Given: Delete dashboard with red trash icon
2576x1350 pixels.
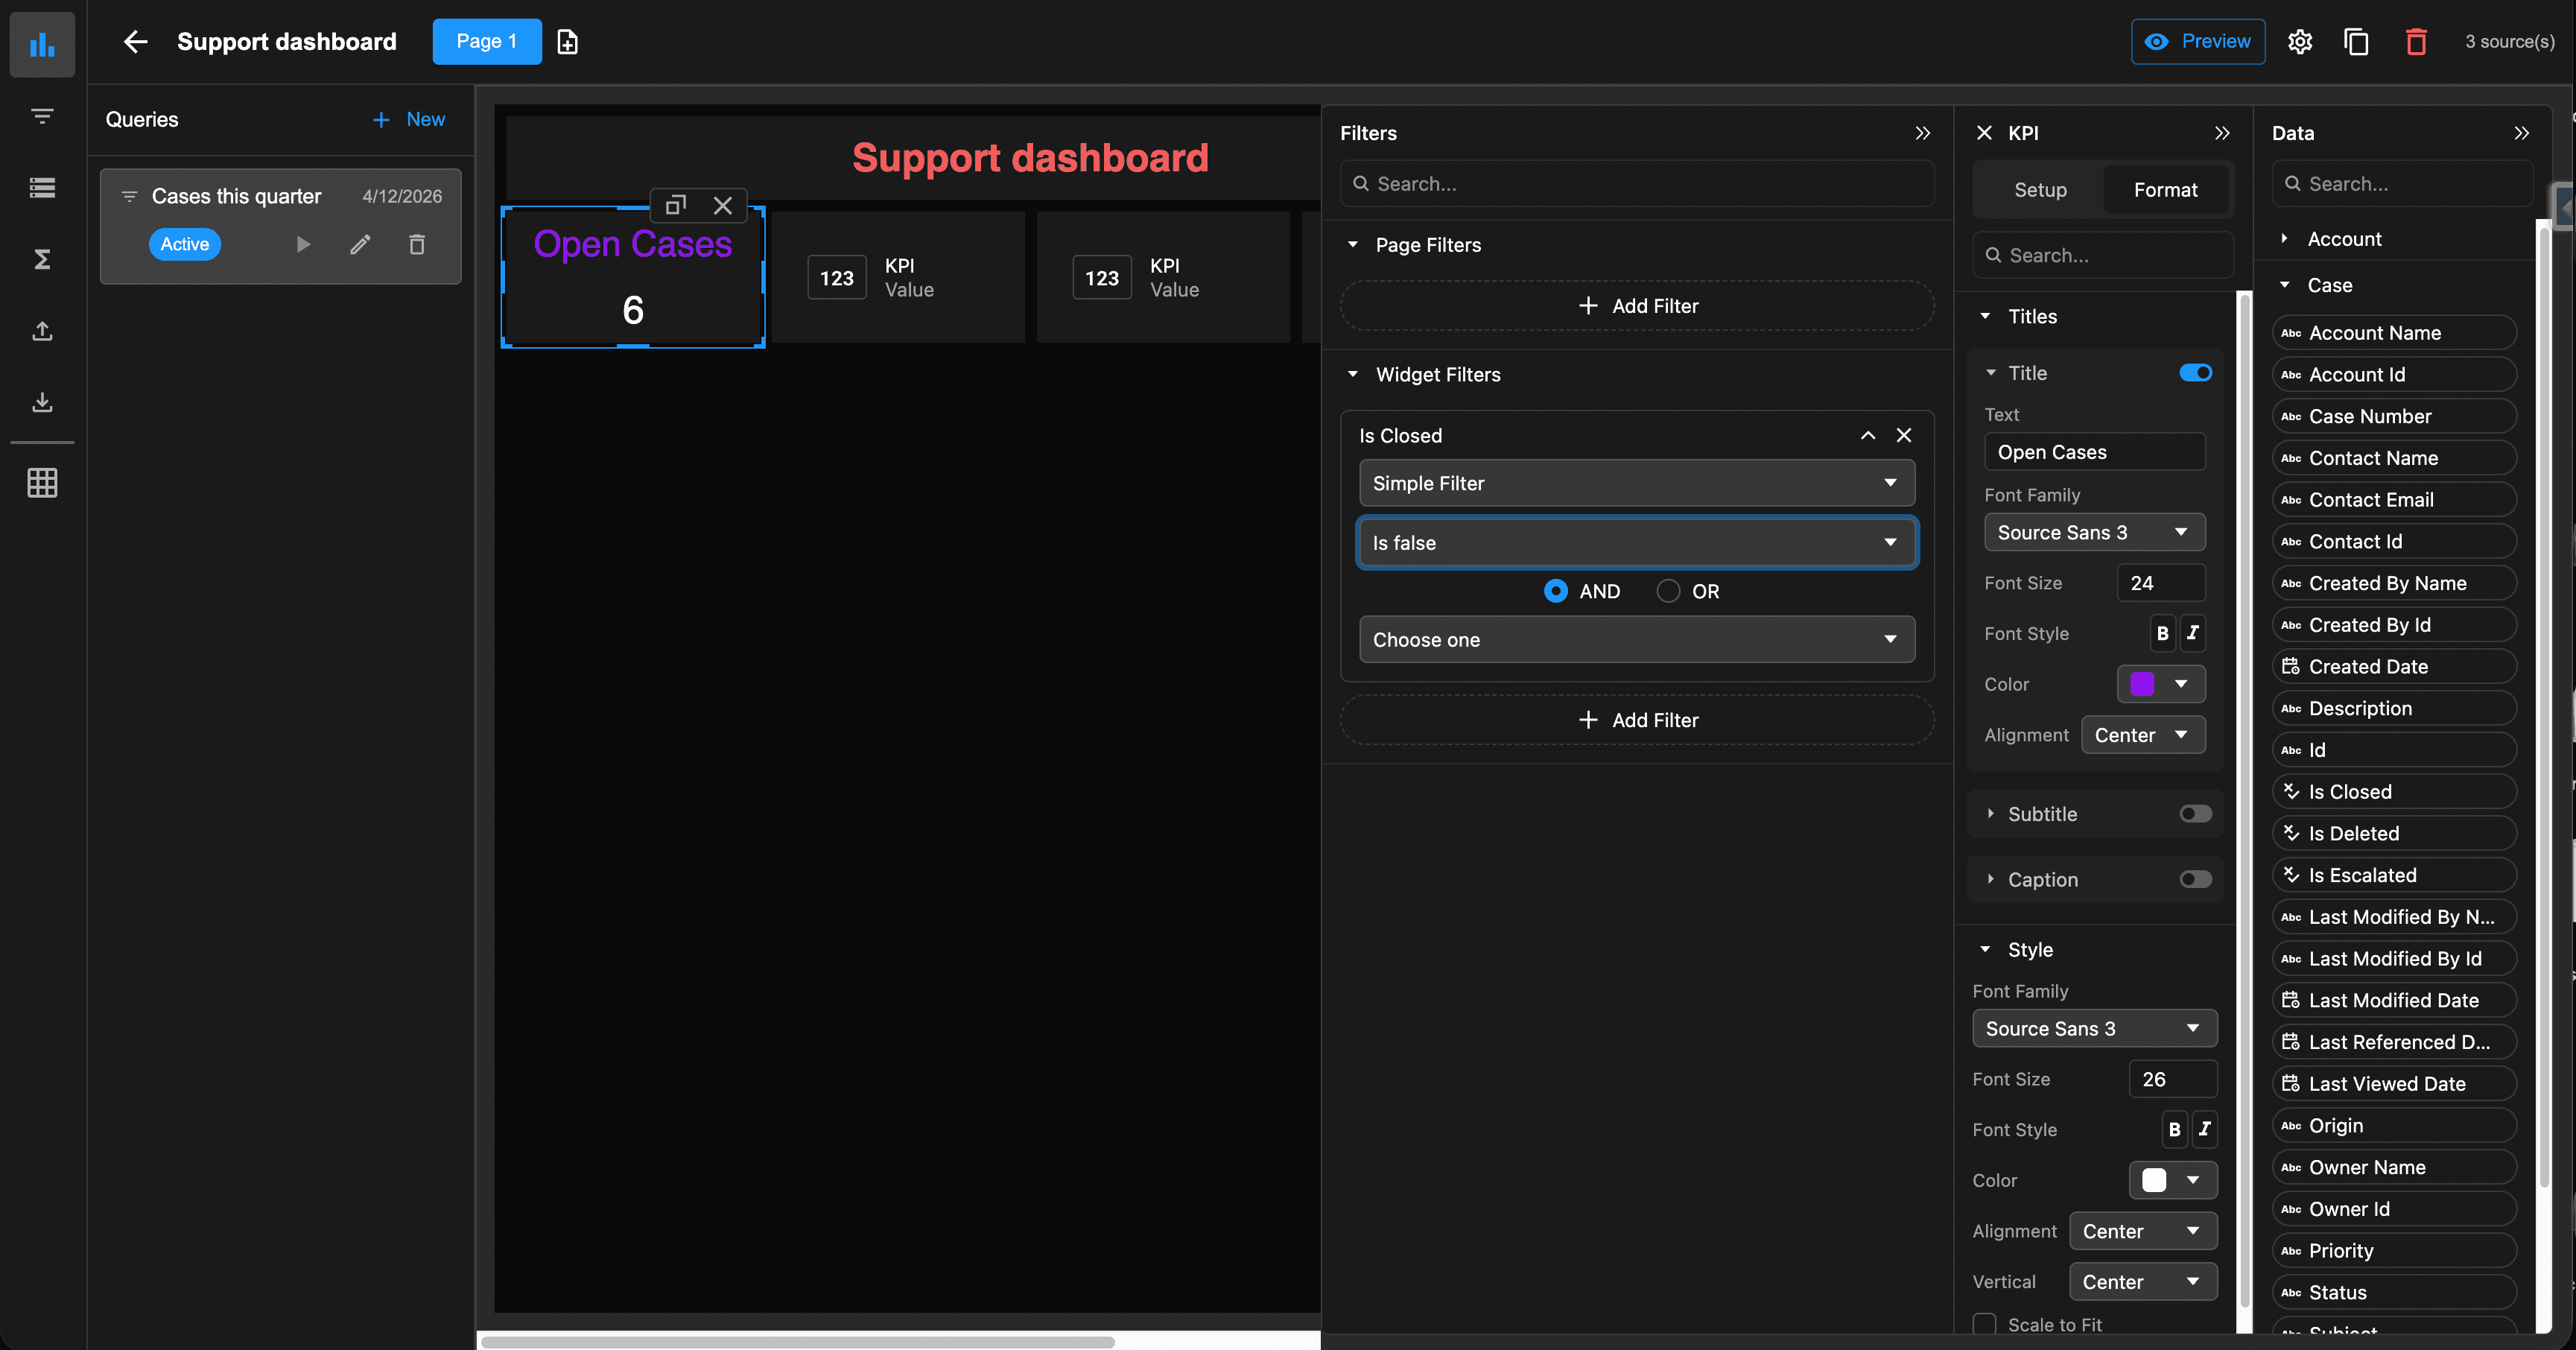Looking at the screenshot, I should click(x=2415, y=42).
